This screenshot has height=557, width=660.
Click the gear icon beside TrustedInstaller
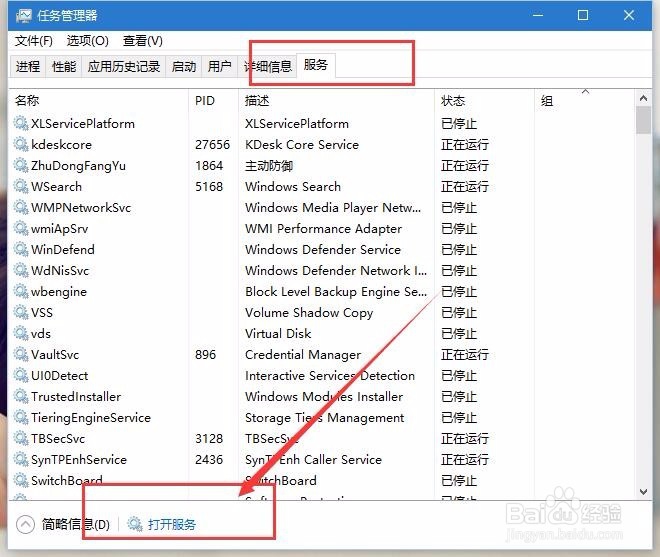[21, 396]
